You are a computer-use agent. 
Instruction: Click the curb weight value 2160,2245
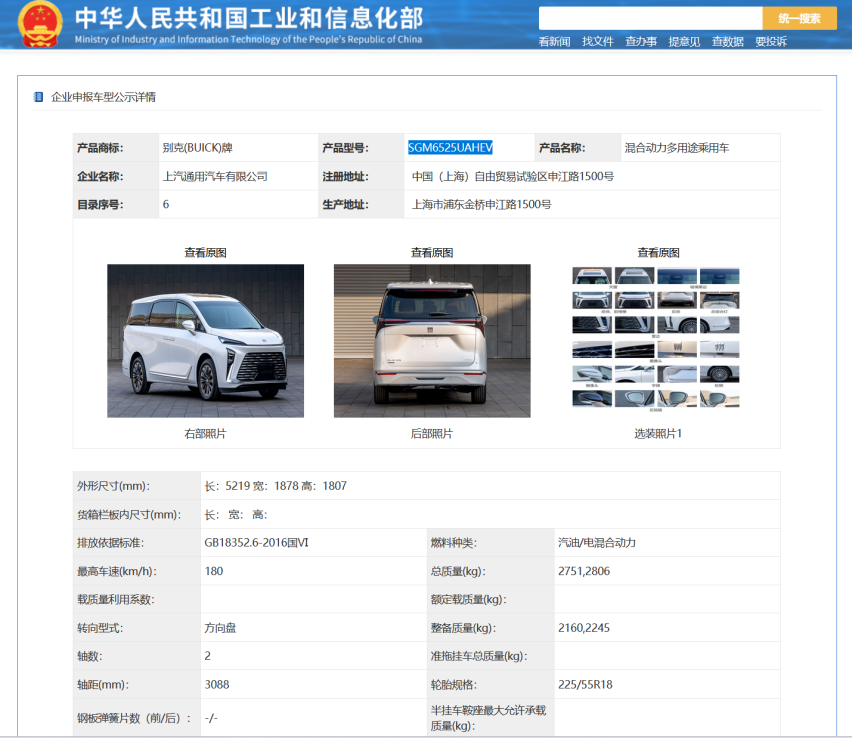(x=584, y=628)
